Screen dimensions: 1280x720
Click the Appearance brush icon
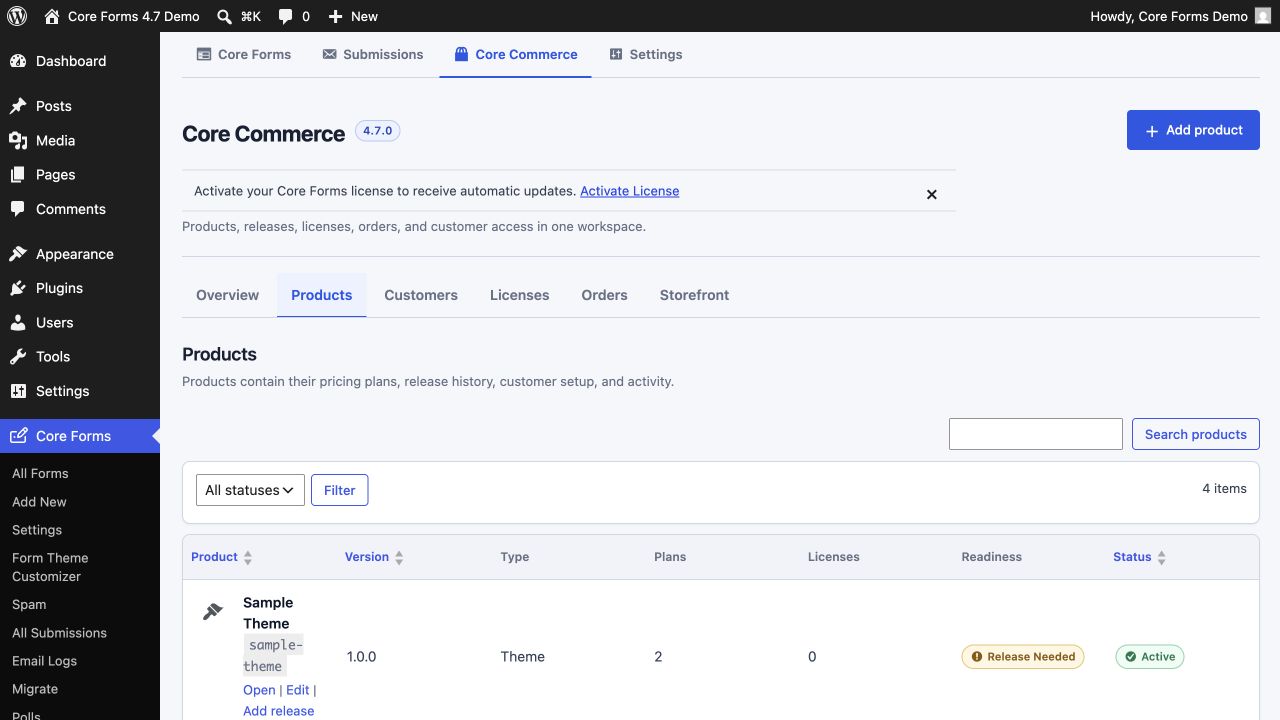18,254
